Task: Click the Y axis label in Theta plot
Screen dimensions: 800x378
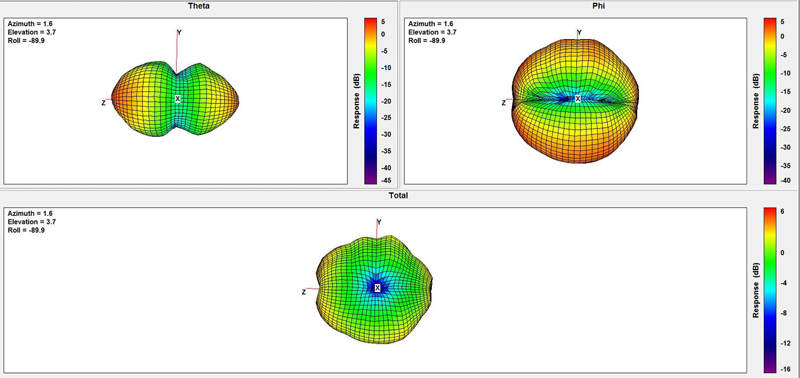Action: (x=180, y=33)
